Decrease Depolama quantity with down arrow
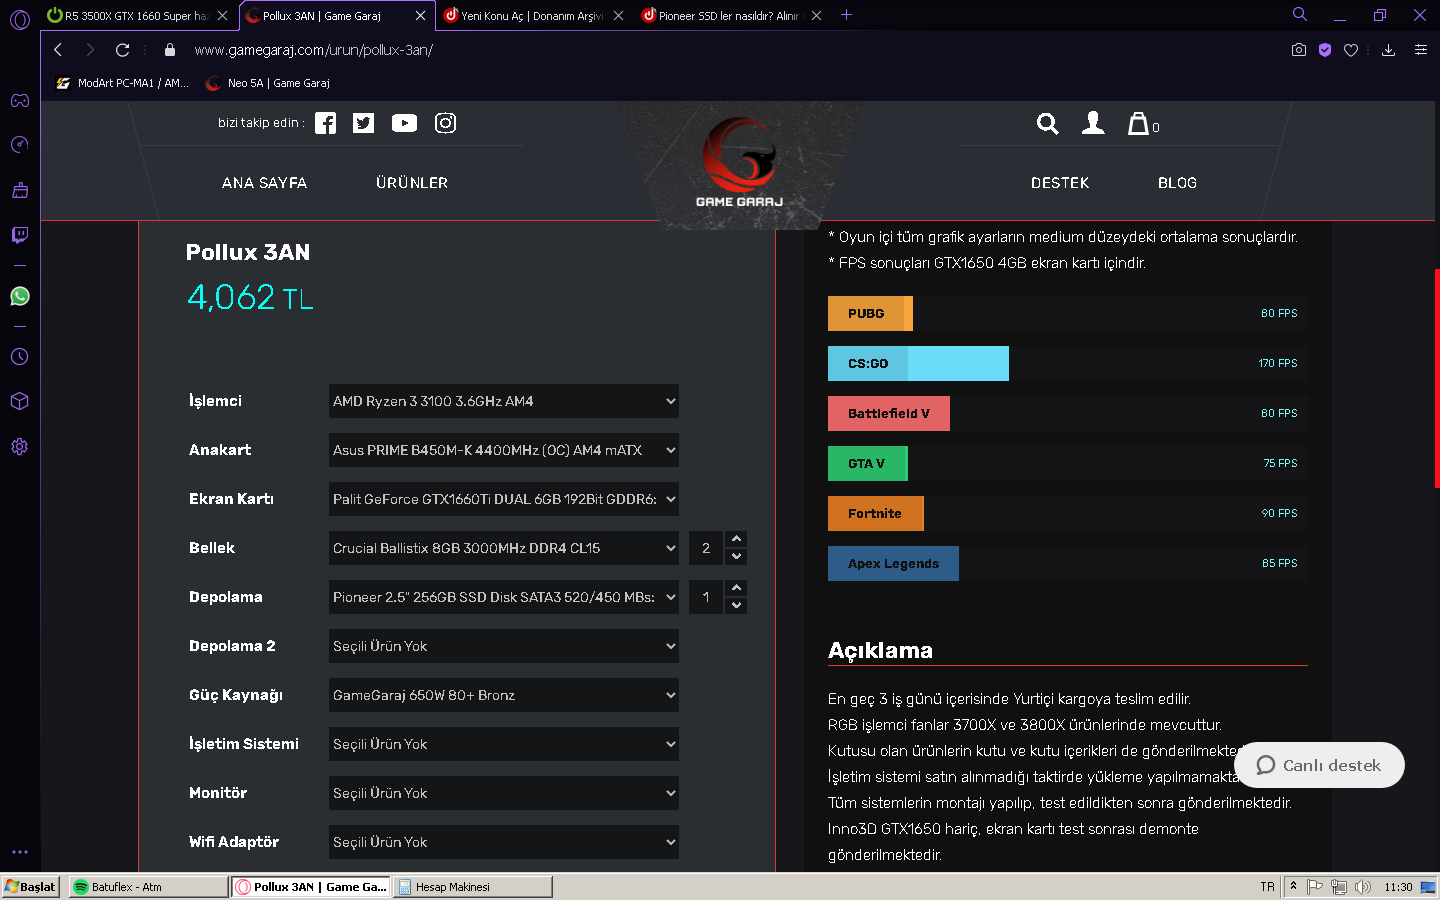Image resolution: width=1440 pixels, height=900 pixels. point(737,606)
